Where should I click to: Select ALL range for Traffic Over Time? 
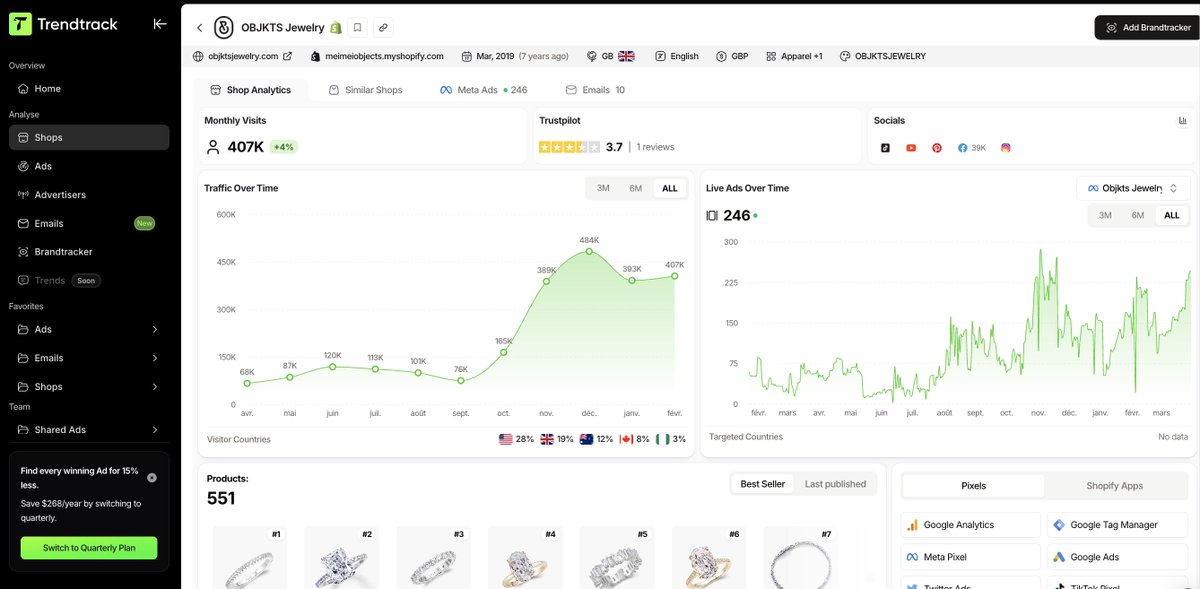pyautogui.click(x=670, y=188)
